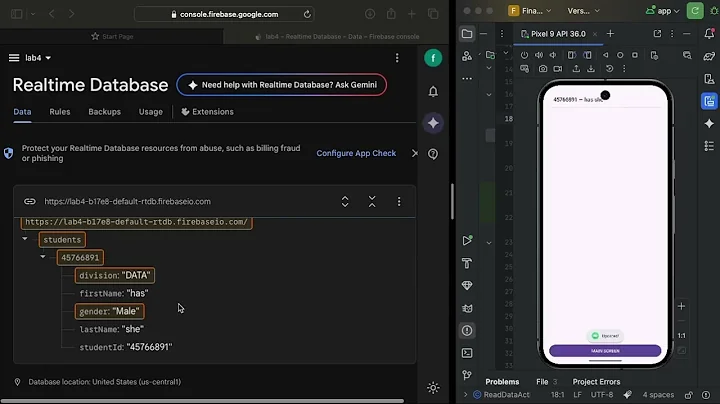Screen dimensions: 720x404
Task: Open app run configuration dropdown
Action: pos(663,11)
